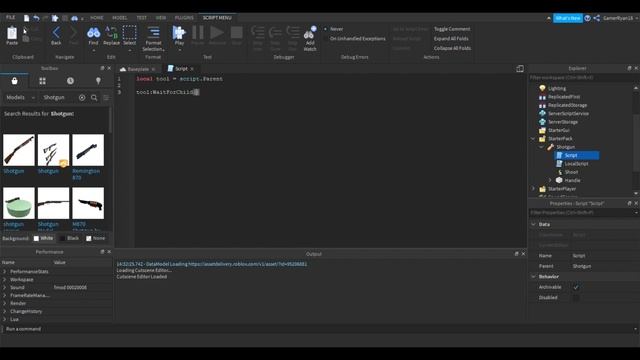Screen dimensions: 640x360
Task: Switch to the PLUGINS ribbon tab
Action: click(184, 18)
